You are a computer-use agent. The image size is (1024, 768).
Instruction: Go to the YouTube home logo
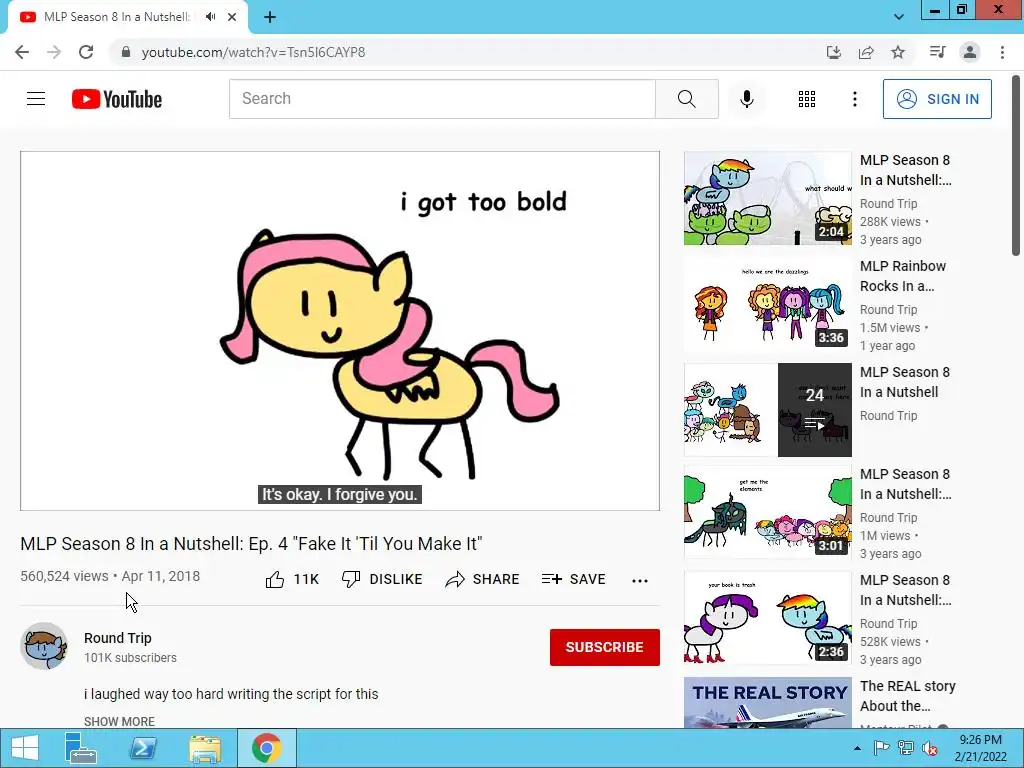point(117,99)
